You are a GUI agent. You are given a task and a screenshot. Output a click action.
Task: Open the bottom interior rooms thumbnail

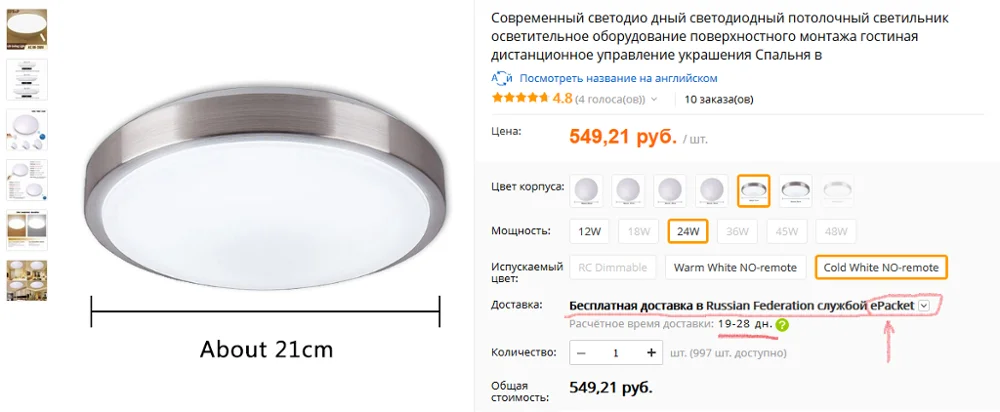(x=26, y=280)
